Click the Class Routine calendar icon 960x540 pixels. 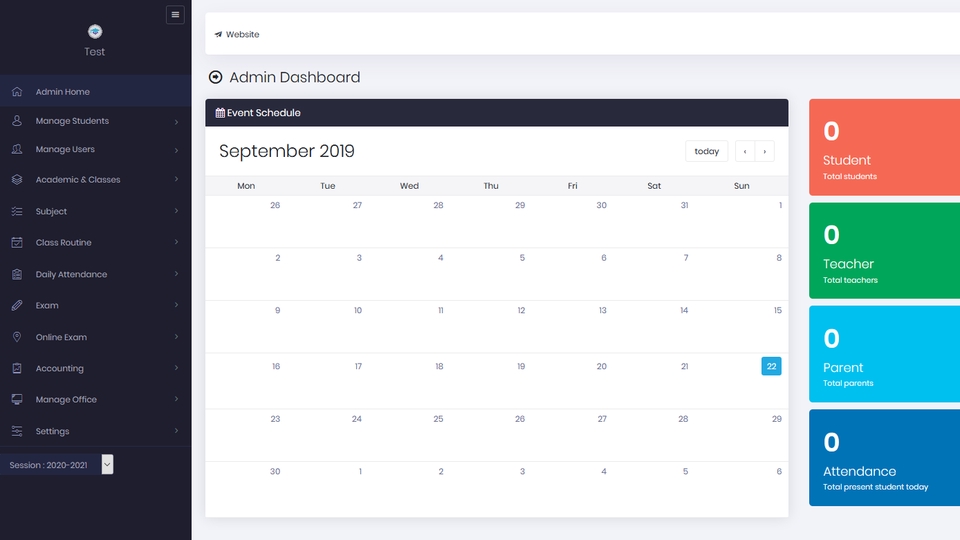17,243
